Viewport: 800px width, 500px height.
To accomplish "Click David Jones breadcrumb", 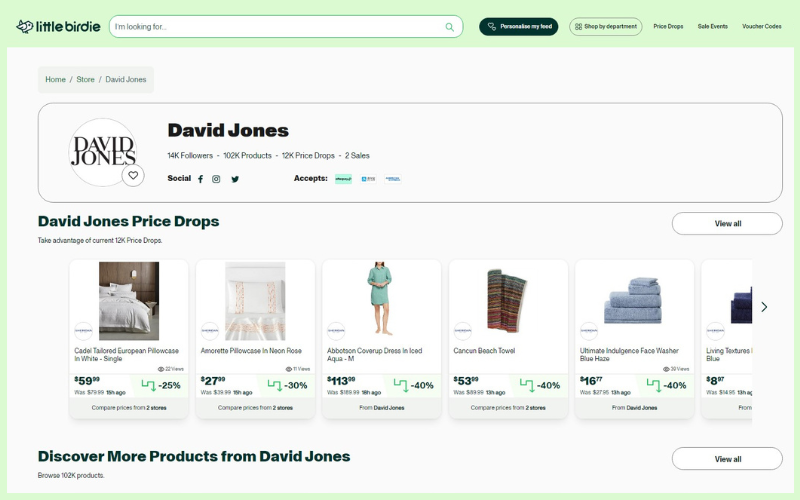I will [x=126, y=80].
